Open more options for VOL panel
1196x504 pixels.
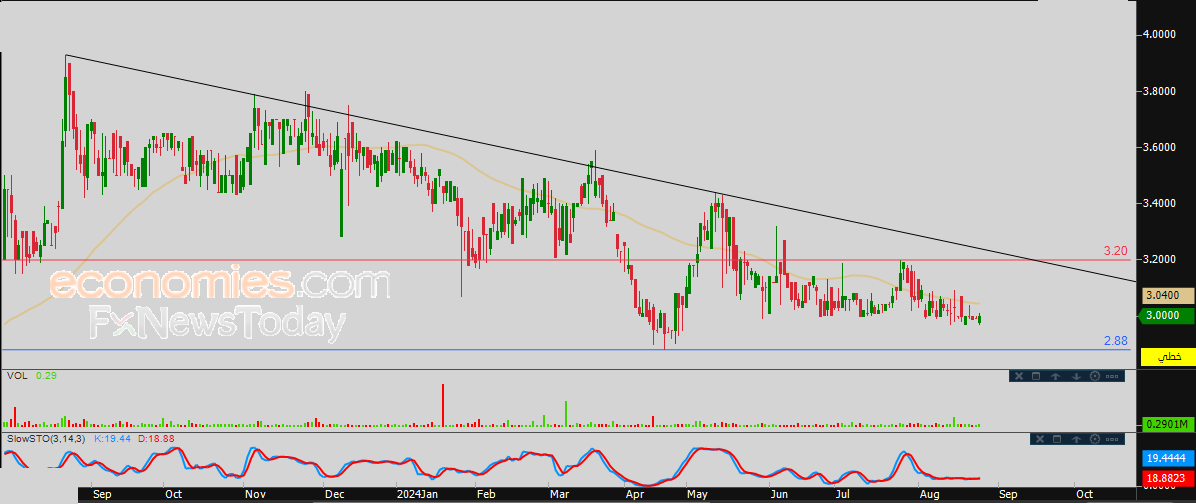1112,376
